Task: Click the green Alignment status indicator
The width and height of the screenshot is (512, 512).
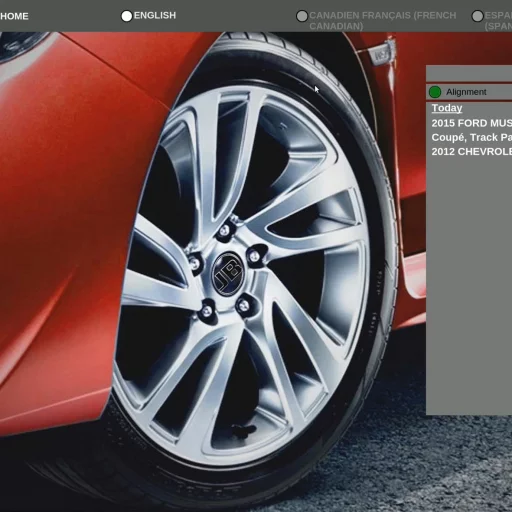Action: click(x=435, y=92)
